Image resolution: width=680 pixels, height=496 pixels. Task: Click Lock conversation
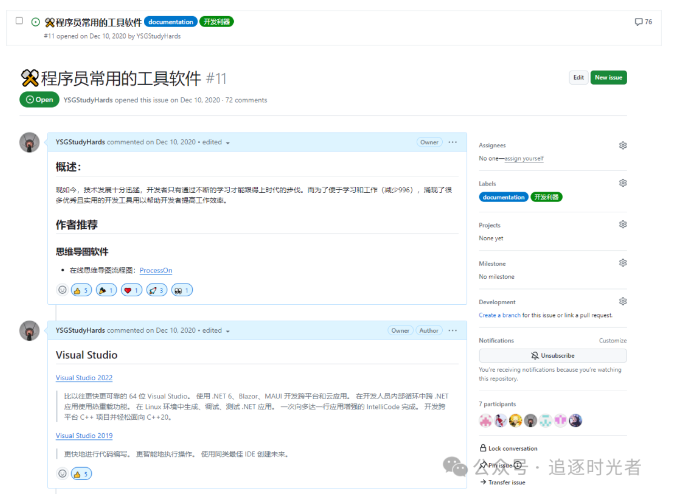[508, 448]
